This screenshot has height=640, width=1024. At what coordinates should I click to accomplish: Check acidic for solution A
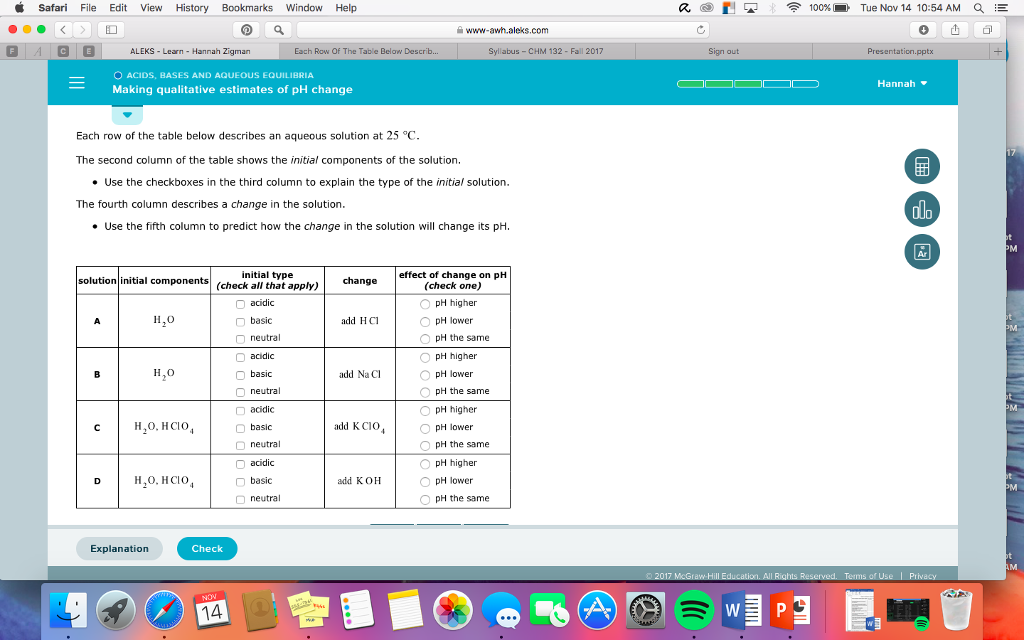[240, 304]
